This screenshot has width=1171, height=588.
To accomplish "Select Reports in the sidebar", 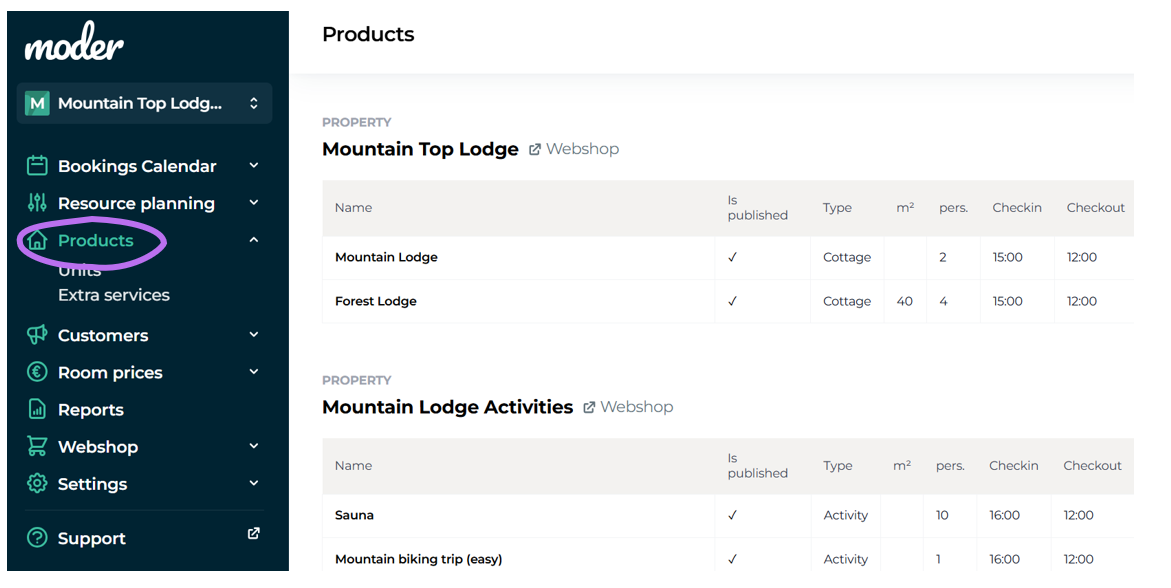I will (x=91, y=409).
